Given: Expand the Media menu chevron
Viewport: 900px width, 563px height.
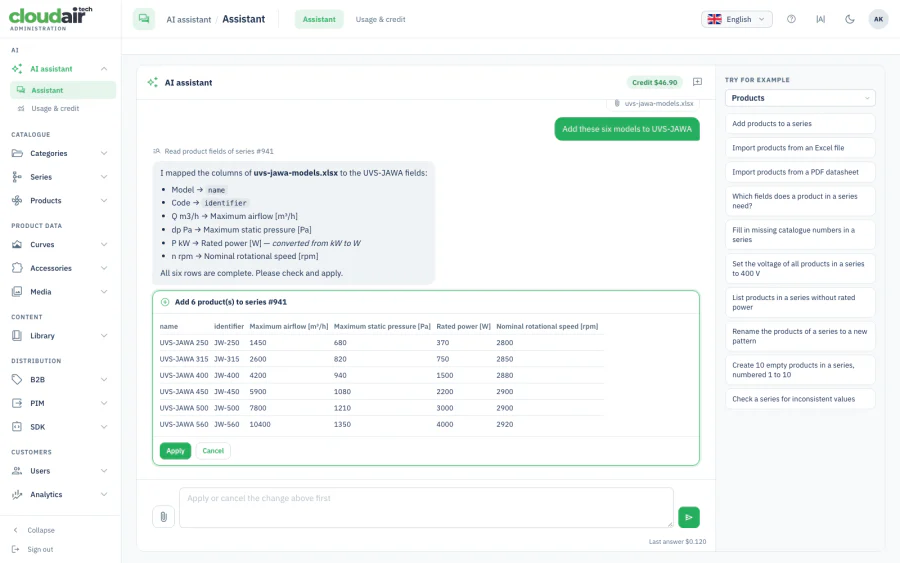Looking at the screenshot, I should pos(104,292).
